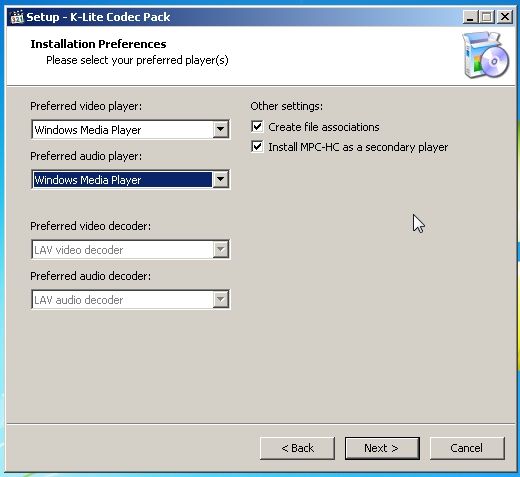Cancel the K-Lite installation
The width and height of the screenshot is (520, 477).
point(467,448)
